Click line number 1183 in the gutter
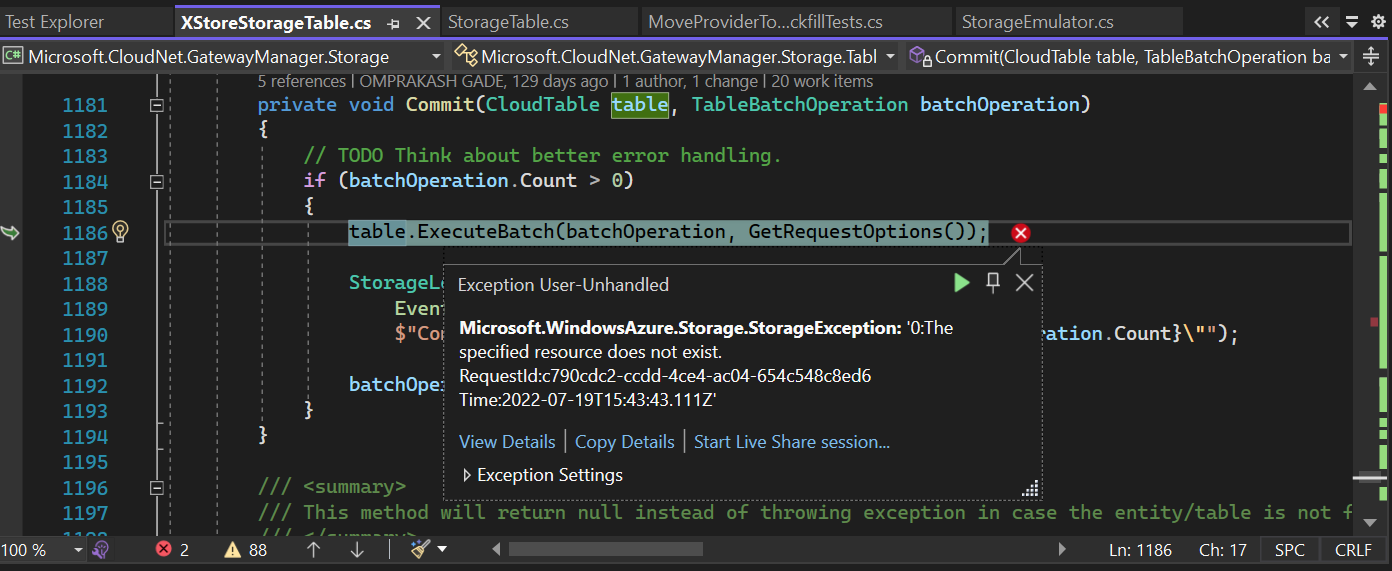The image size is (1392, 571). tap(85, 156)
